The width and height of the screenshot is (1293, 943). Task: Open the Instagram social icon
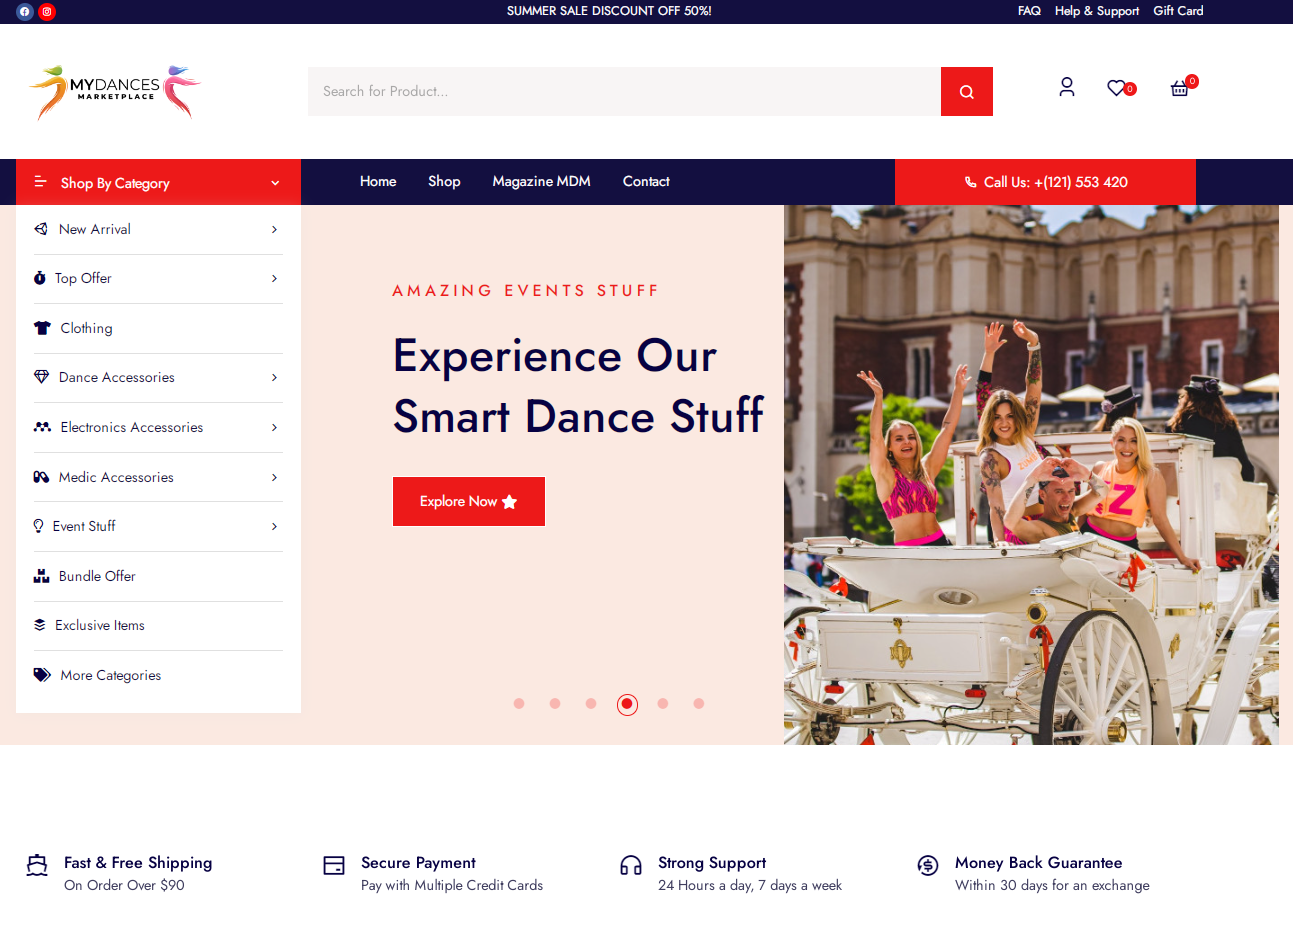click(47, 12)
